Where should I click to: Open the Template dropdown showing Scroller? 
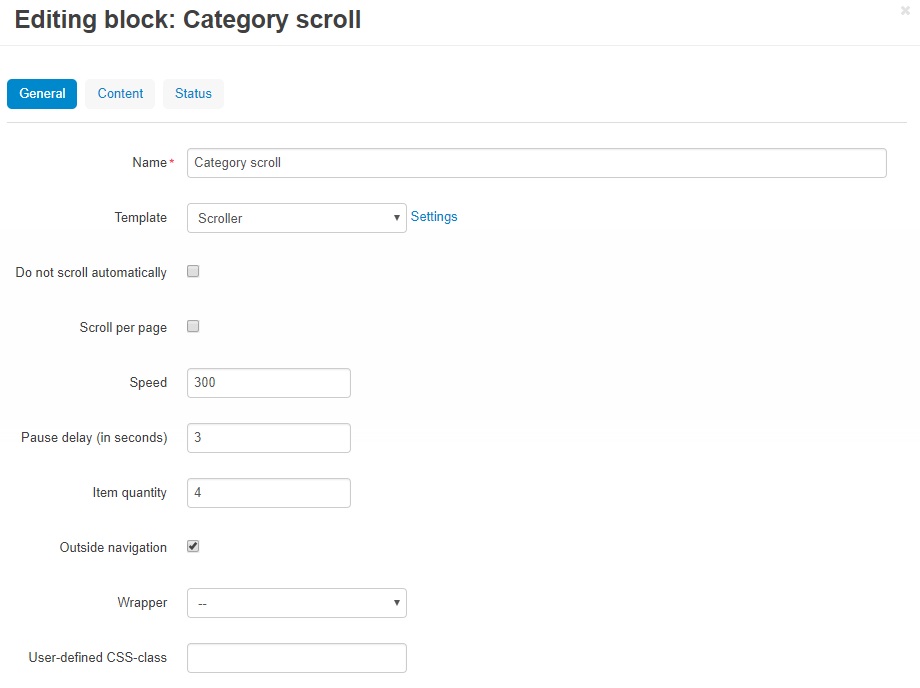296,218
